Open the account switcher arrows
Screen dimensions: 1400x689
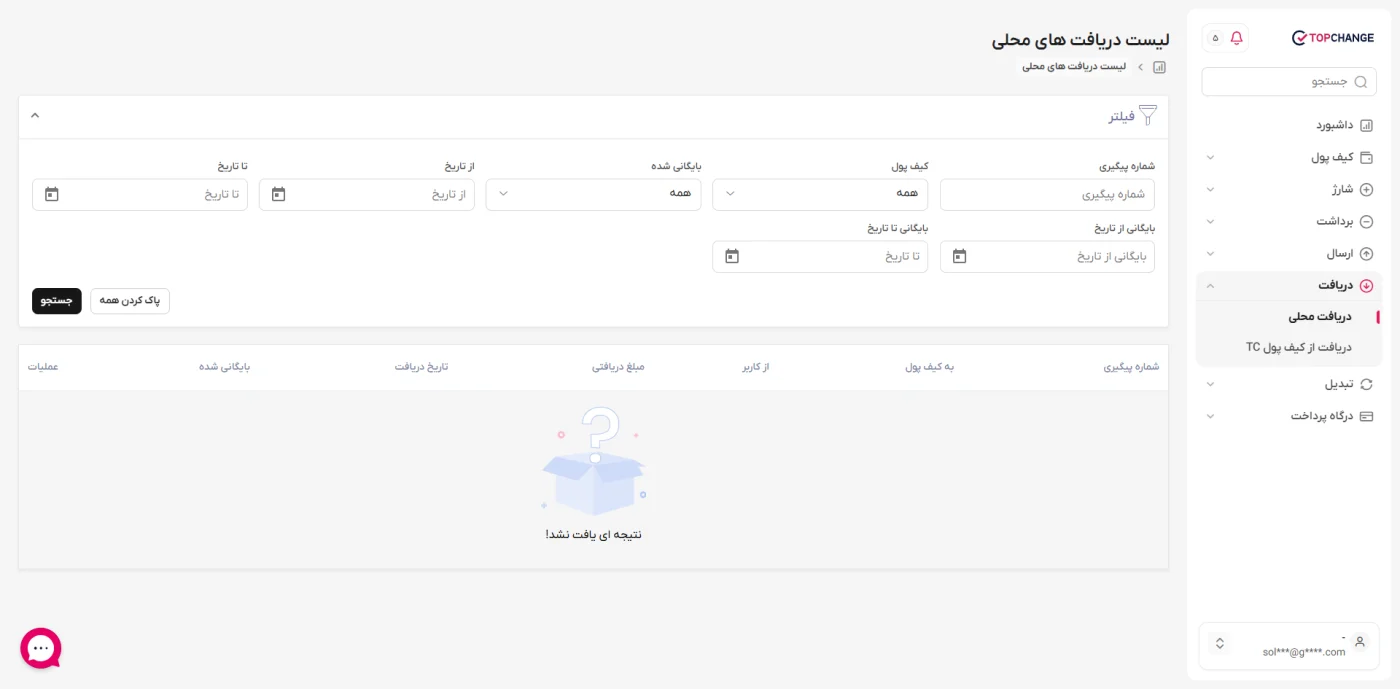coord(1219,643)
